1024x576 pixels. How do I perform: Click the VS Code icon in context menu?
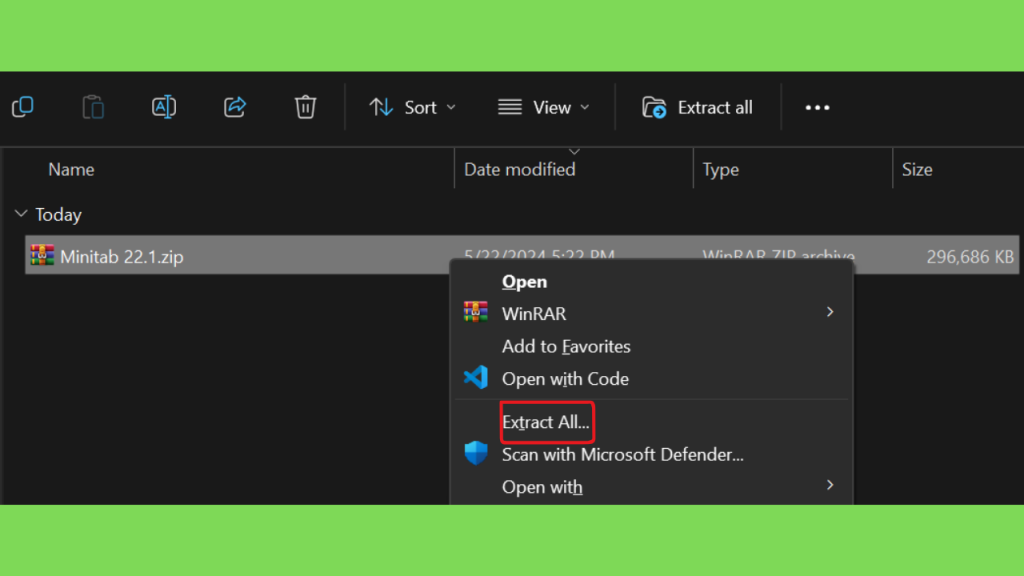(x=476, y=378)
